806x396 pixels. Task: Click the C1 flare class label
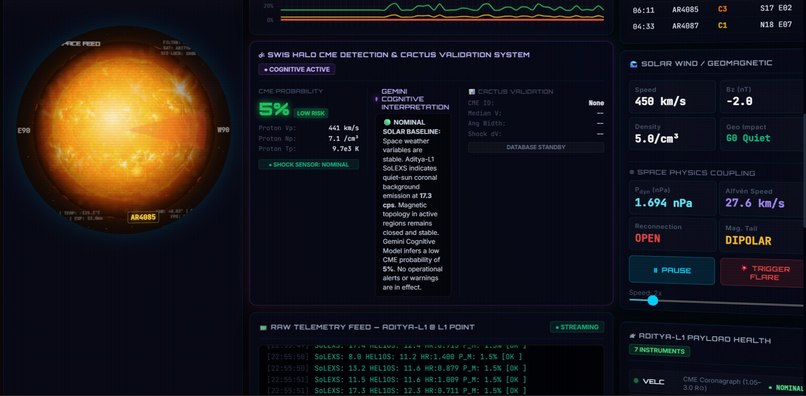[x=722, y=25]
